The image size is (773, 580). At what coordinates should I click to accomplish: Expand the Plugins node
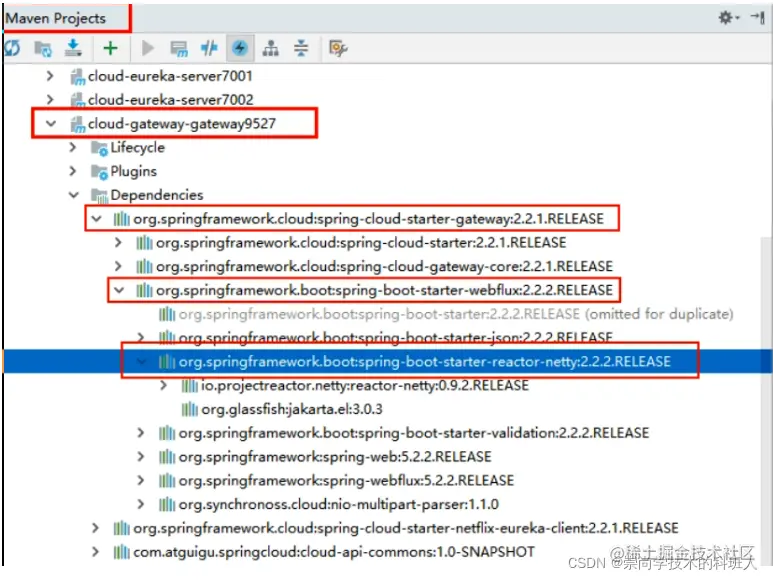tap(73, 171)
